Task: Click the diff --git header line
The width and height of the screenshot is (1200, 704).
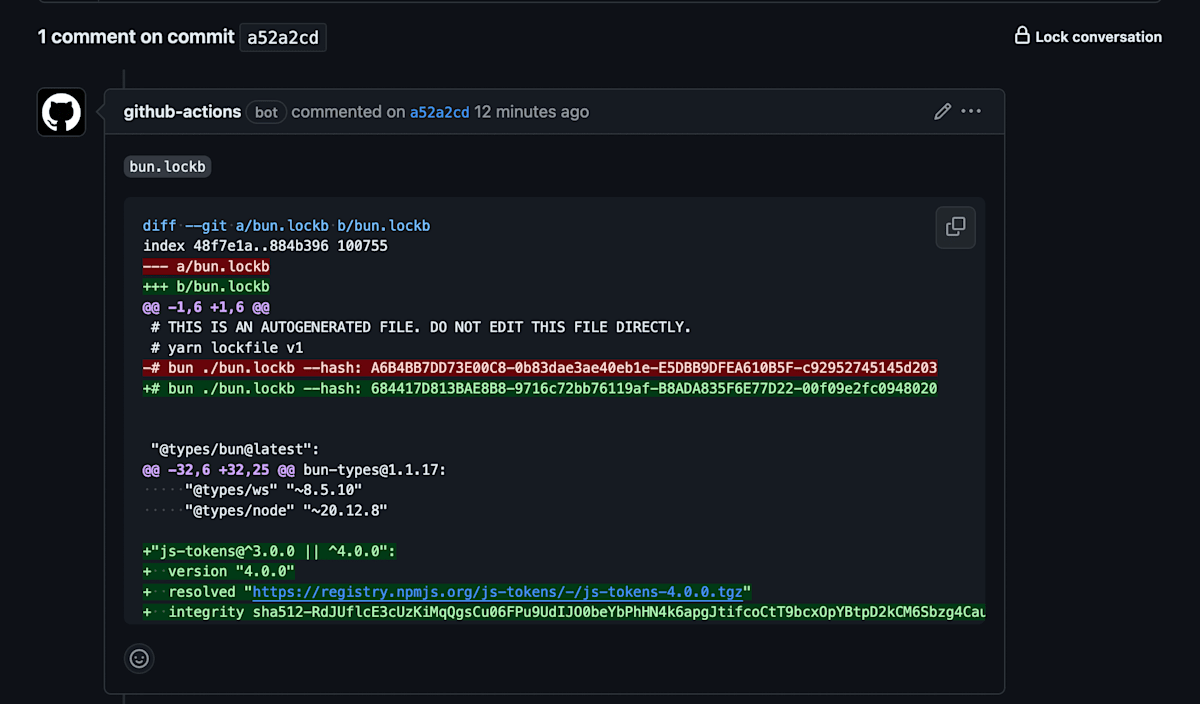Action: click(286, 226)
